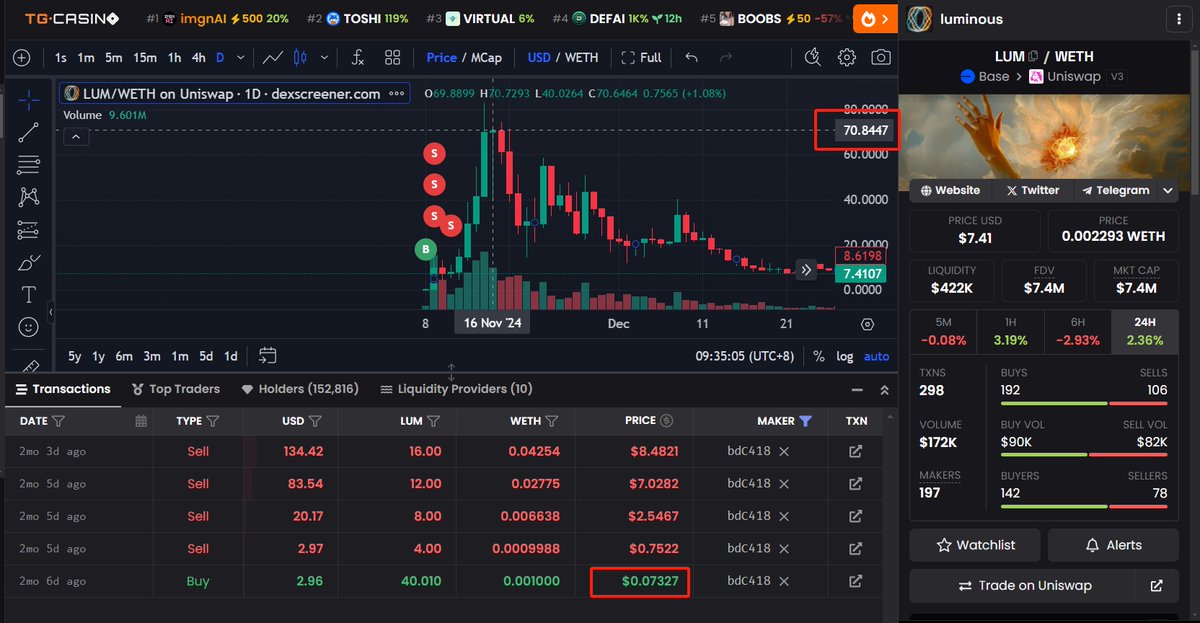Open the chart layout grid icon
The height and width of the screenshot is (623, 1200).
[392, 57]
